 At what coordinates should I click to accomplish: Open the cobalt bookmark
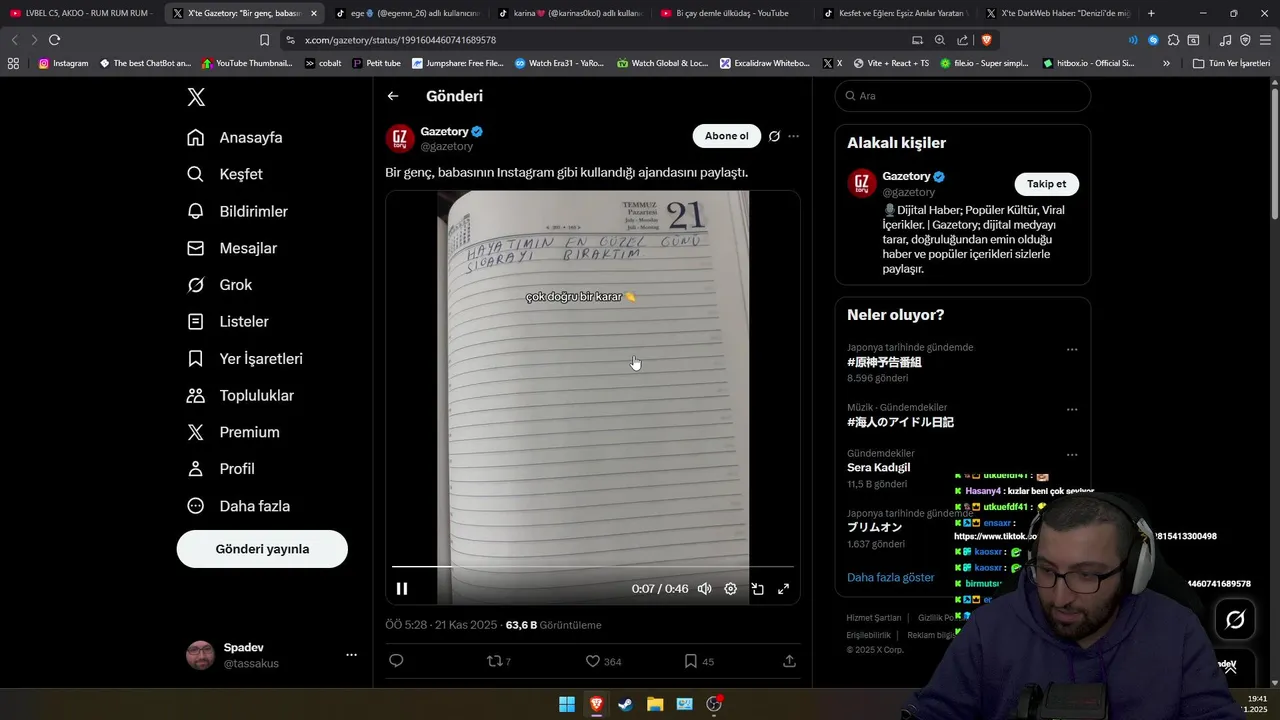tap(323, 63)
